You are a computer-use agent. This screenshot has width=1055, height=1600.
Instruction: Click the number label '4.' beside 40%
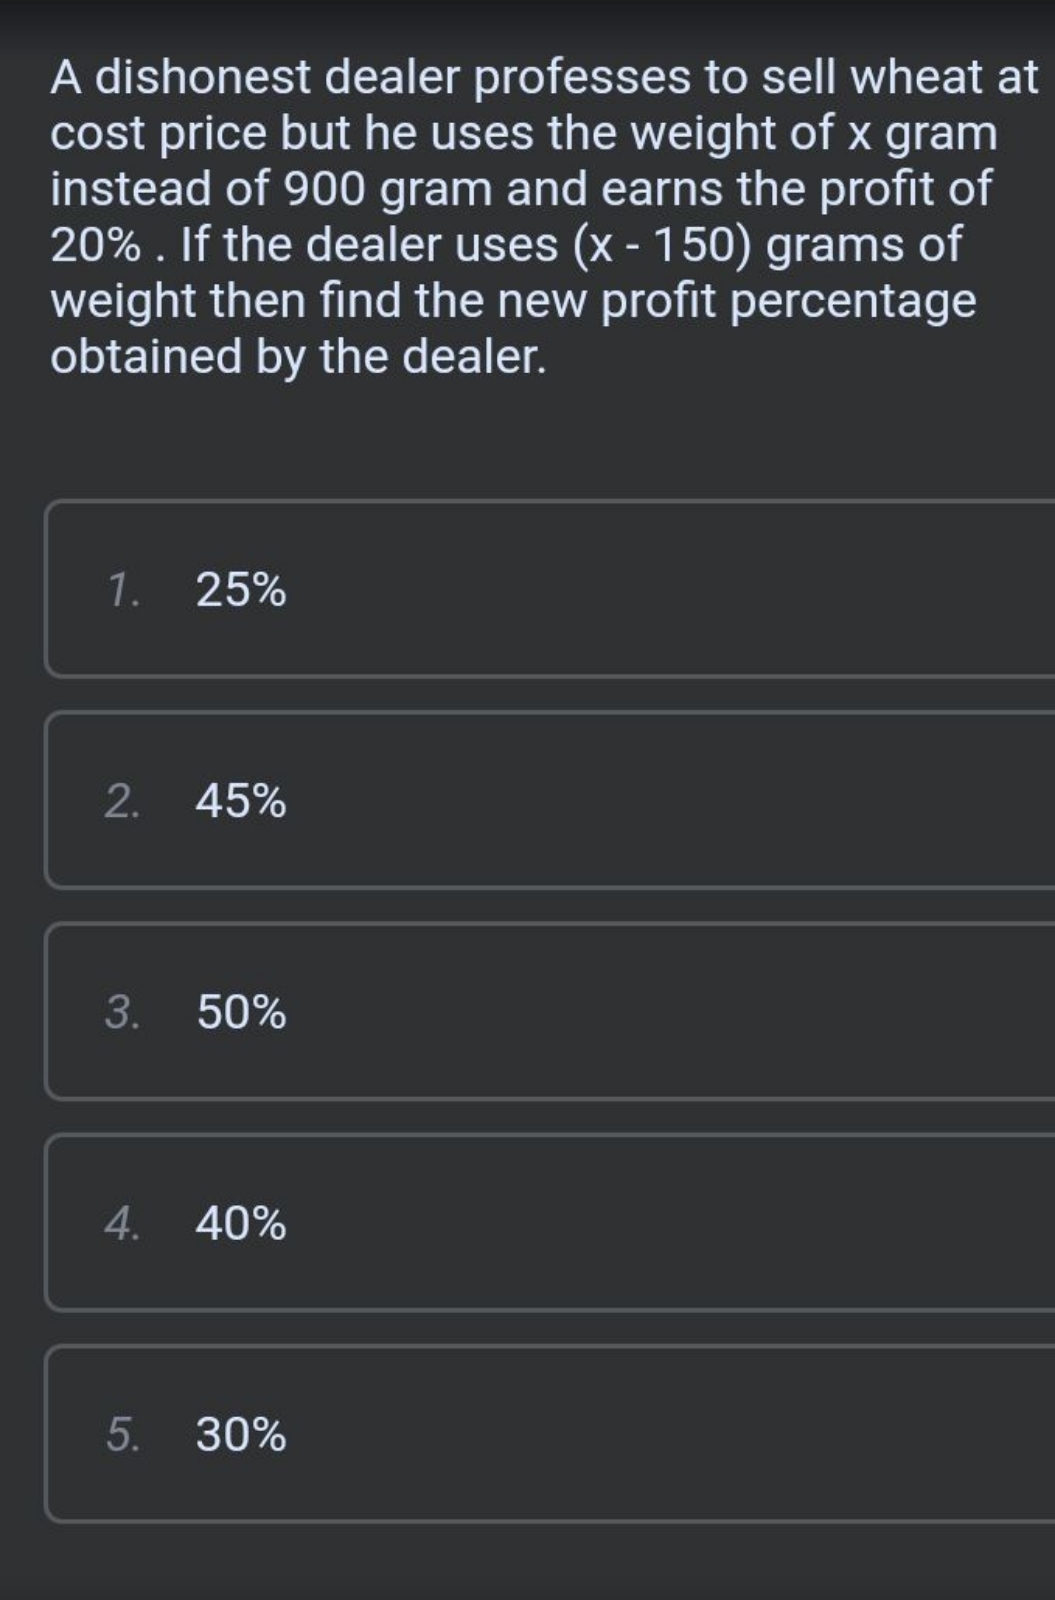[x=123, y=1223]
